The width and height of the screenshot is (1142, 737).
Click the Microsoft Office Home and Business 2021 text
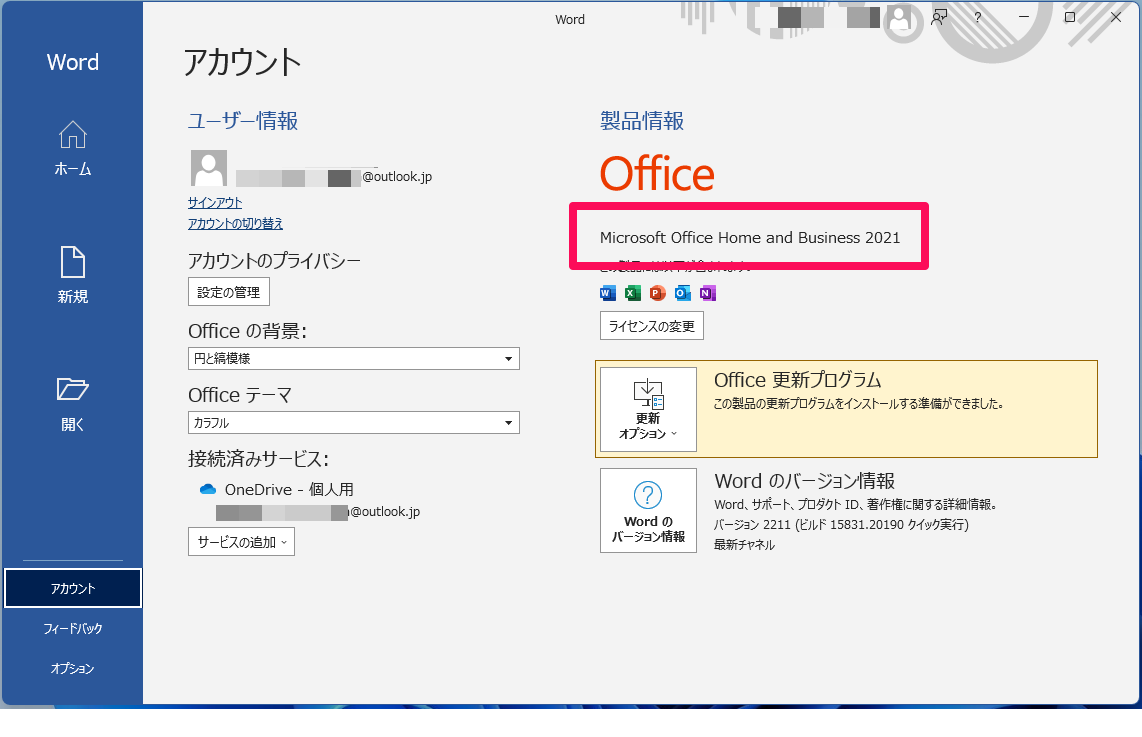(x=750, y=237)
